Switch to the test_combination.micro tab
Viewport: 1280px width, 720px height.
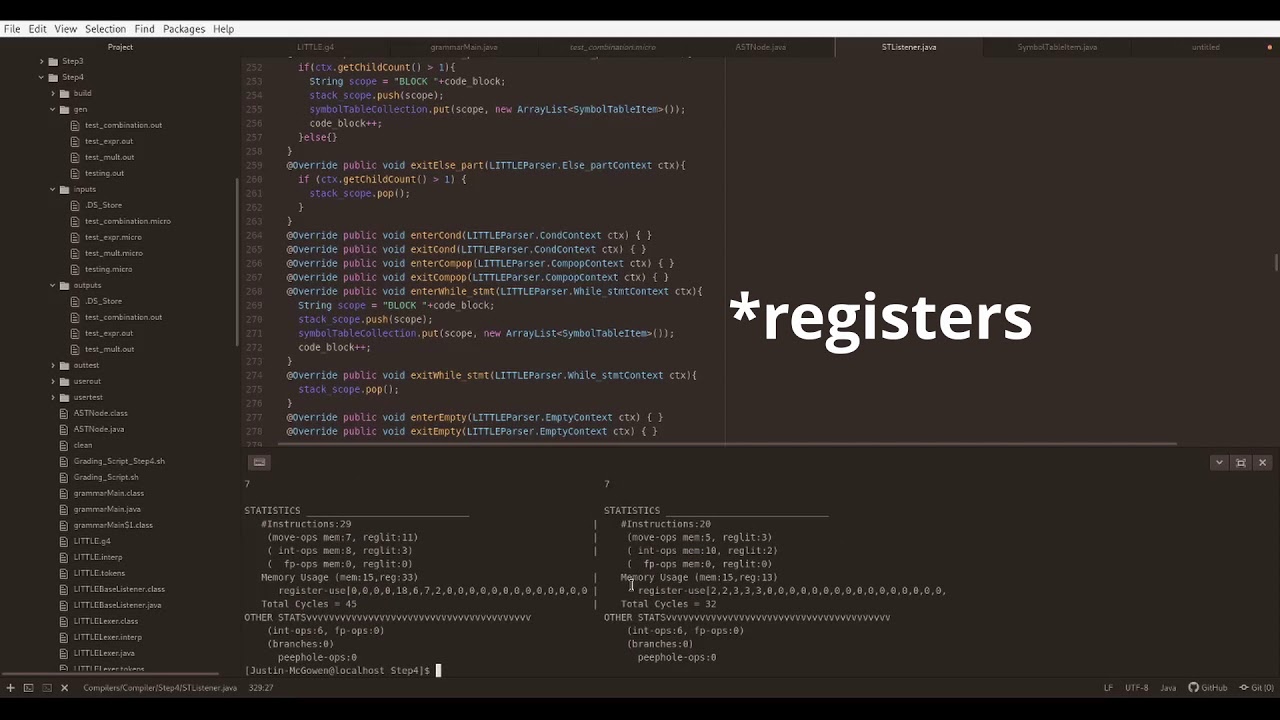(x=612, y=47)
